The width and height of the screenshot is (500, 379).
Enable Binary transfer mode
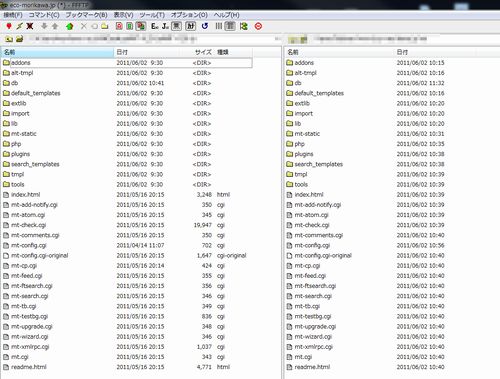coord(130,26)
